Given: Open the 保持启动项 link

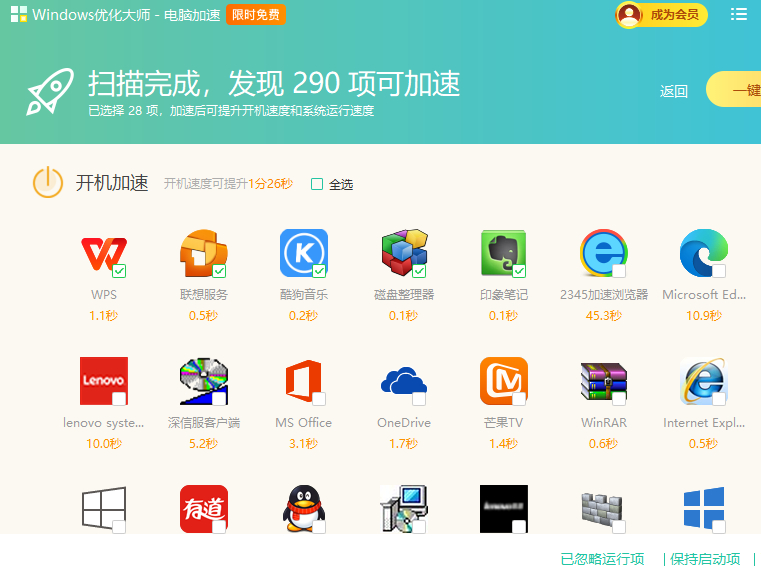Looking at the screenshot, I should pyautogui.click(x=705, y=559).
